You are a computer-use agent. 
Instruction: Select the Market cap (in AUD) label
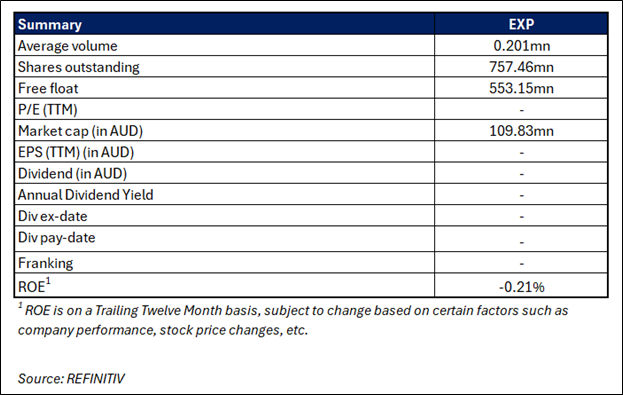(x=80, y=131)
